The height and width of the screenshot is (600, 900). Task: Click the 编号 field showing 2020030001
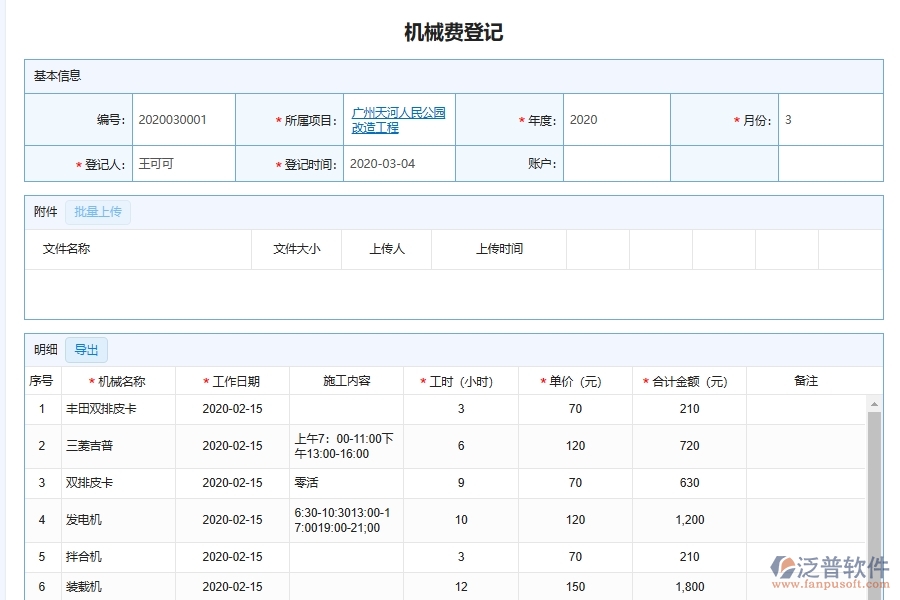coord(183,119)
